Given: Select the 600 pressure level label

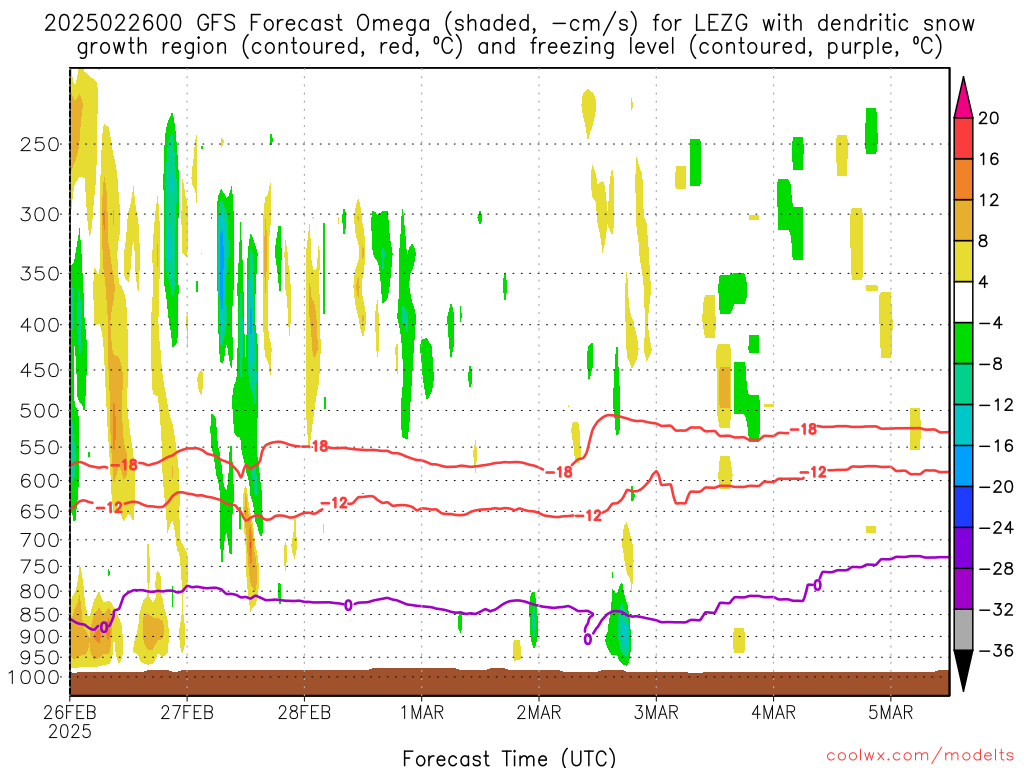Looking at the screenshot, I should point(40,481).
